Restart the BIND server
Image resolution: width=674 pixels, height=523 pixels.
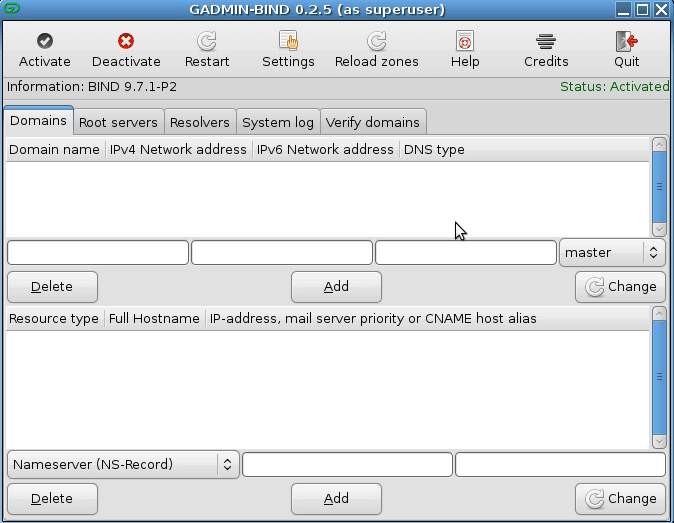pos(207,50)
